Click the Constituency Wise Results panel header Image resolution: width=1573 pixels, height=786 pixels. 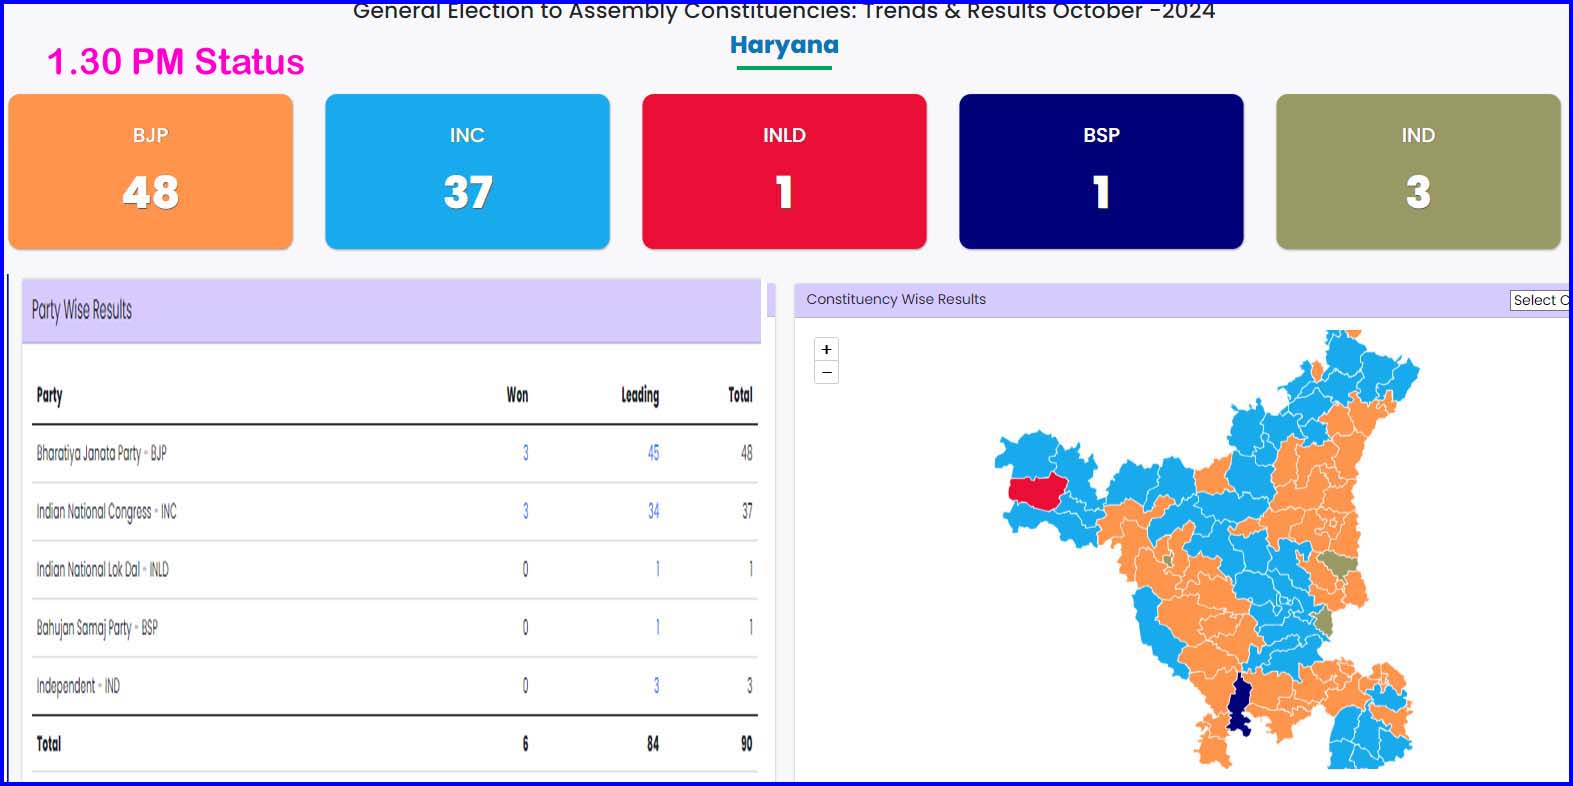(x=896, y=299)
